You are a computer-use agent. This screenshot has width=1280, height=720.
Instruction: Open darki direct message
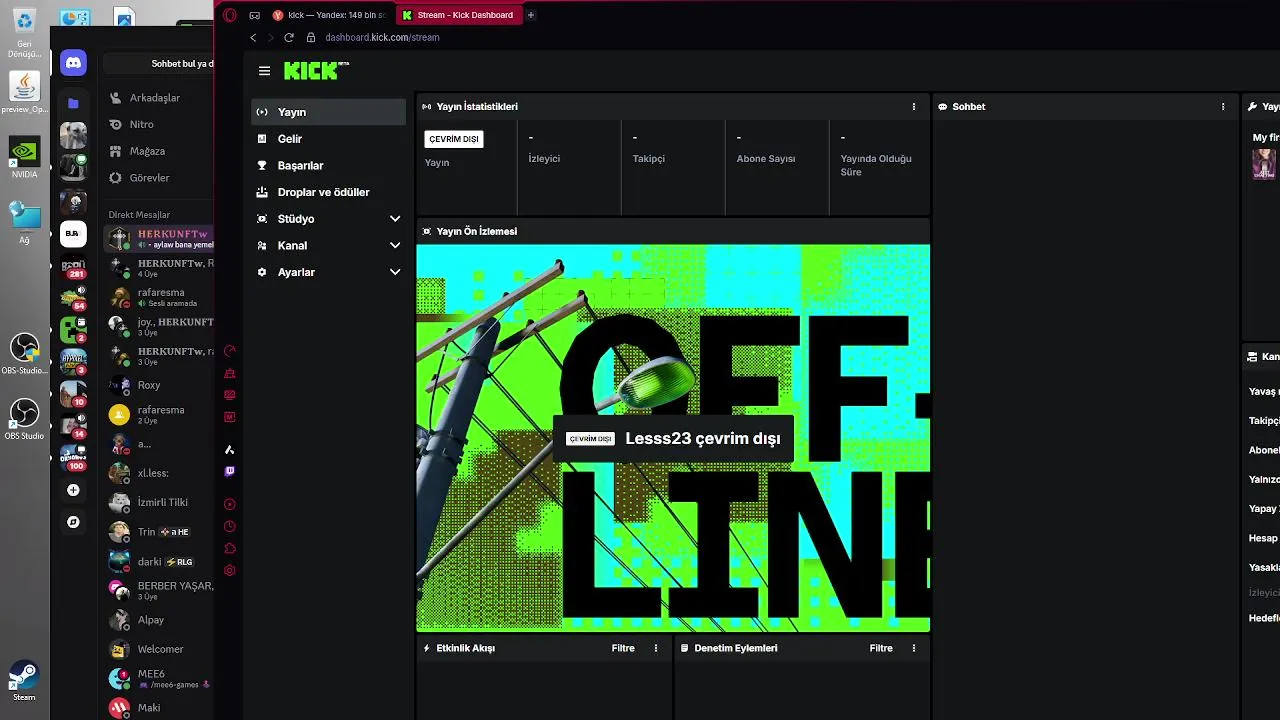(160, 562)
